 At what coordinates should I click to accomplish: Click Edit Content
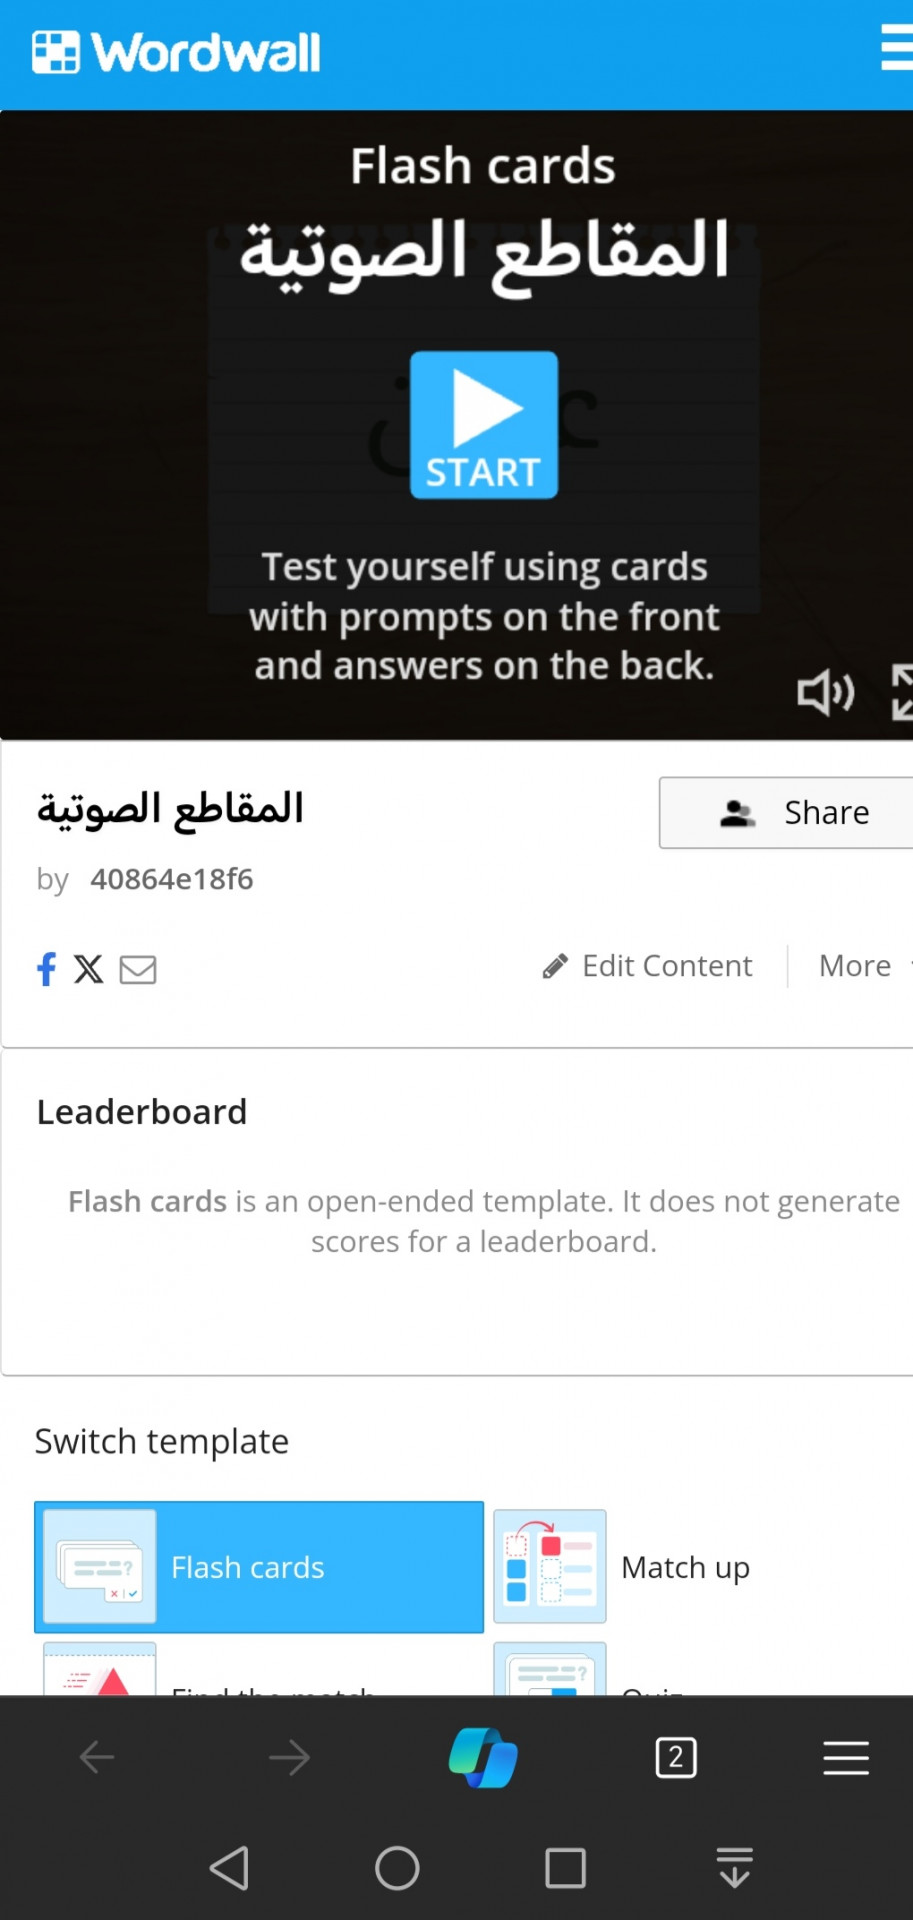(647, 966)
